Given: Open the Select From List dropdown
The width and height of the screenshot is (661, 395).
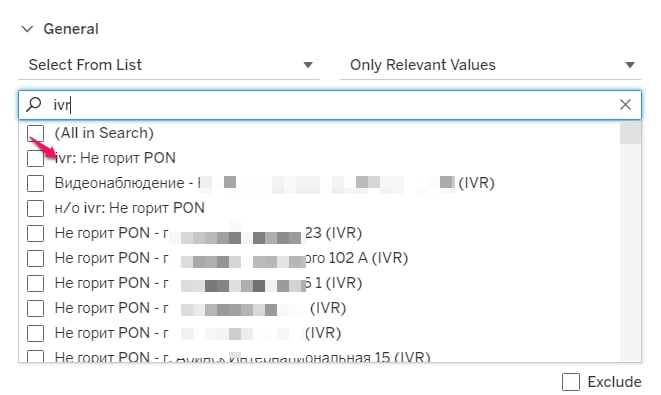Looking at the screenshot, I should (169, 65).
